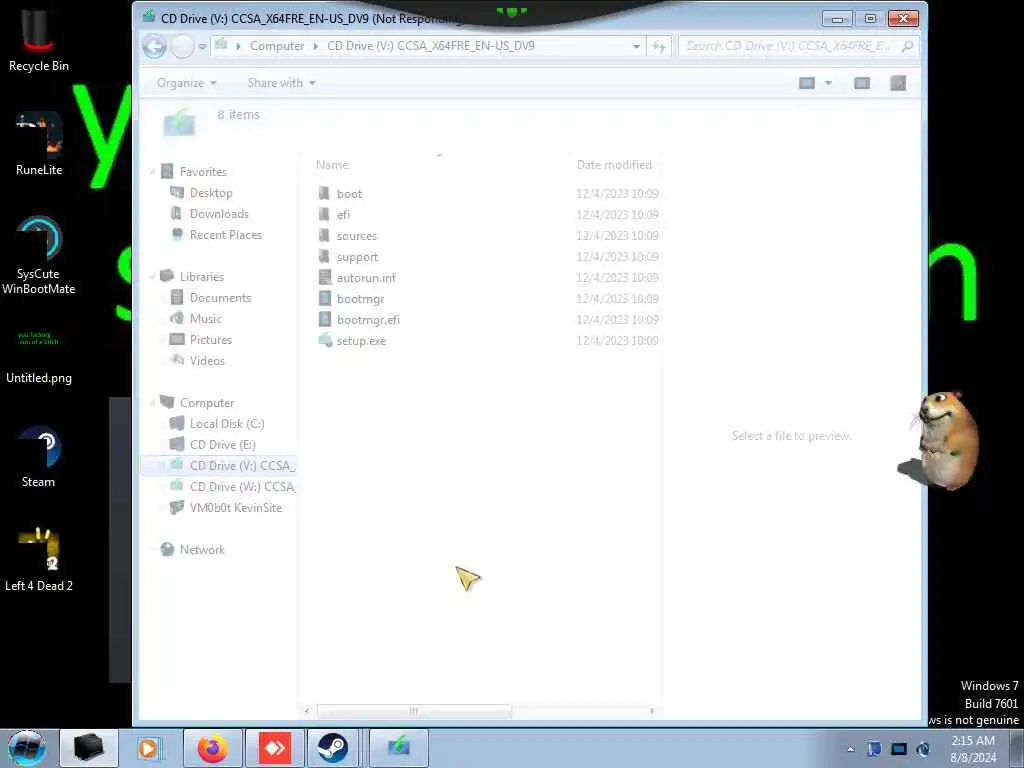Click the CD Drive (V:) breadcrumb segment
1024x768 pixels.
point(430,46)
